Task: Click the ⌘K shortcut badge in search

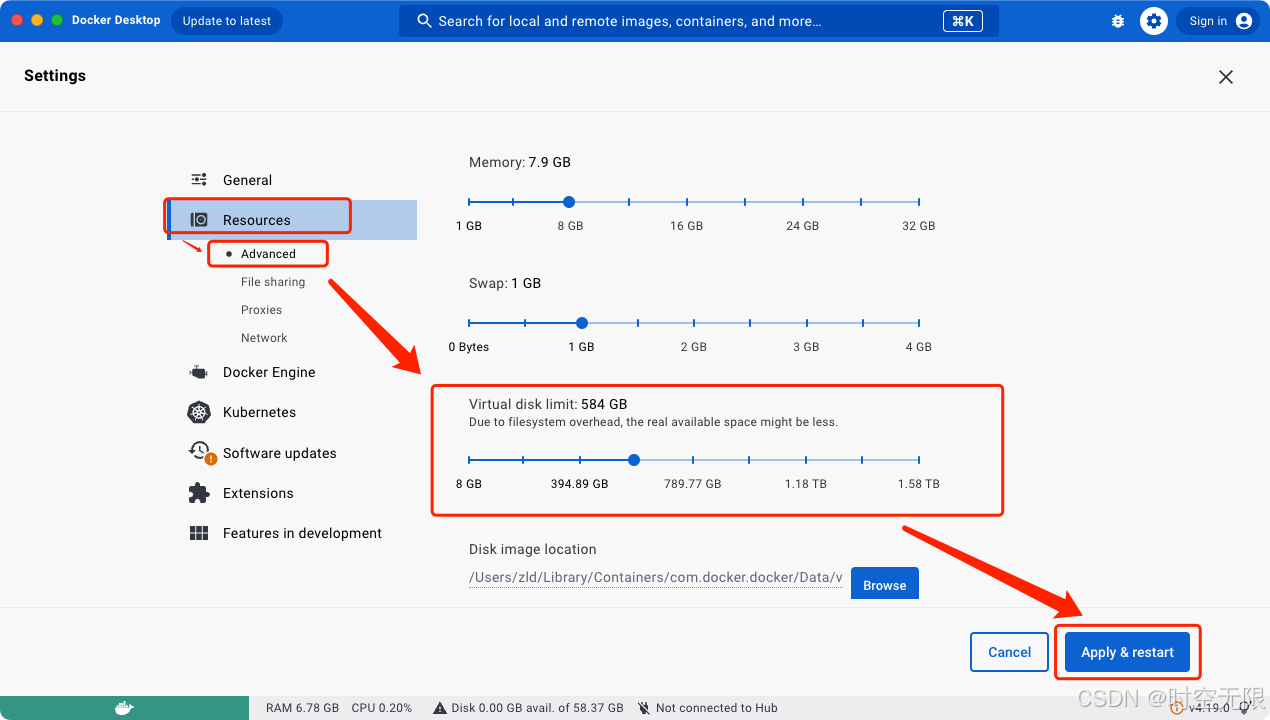Action: pyautogui.click(x=962, y=21)
